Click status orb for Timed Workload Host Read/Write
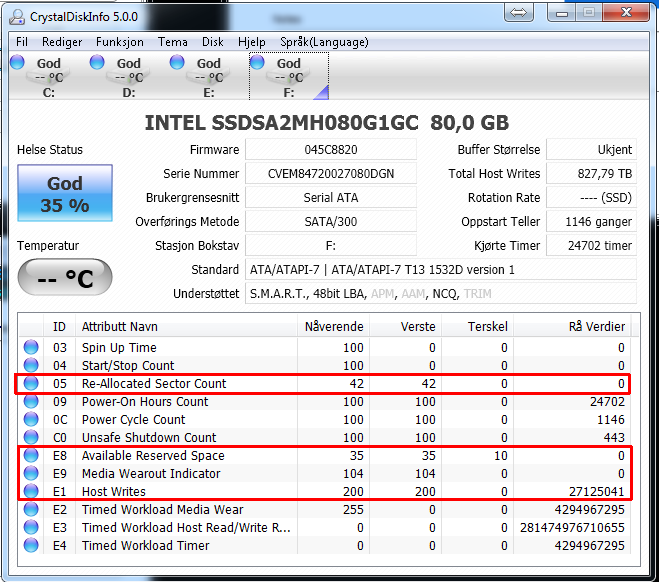 31,527
